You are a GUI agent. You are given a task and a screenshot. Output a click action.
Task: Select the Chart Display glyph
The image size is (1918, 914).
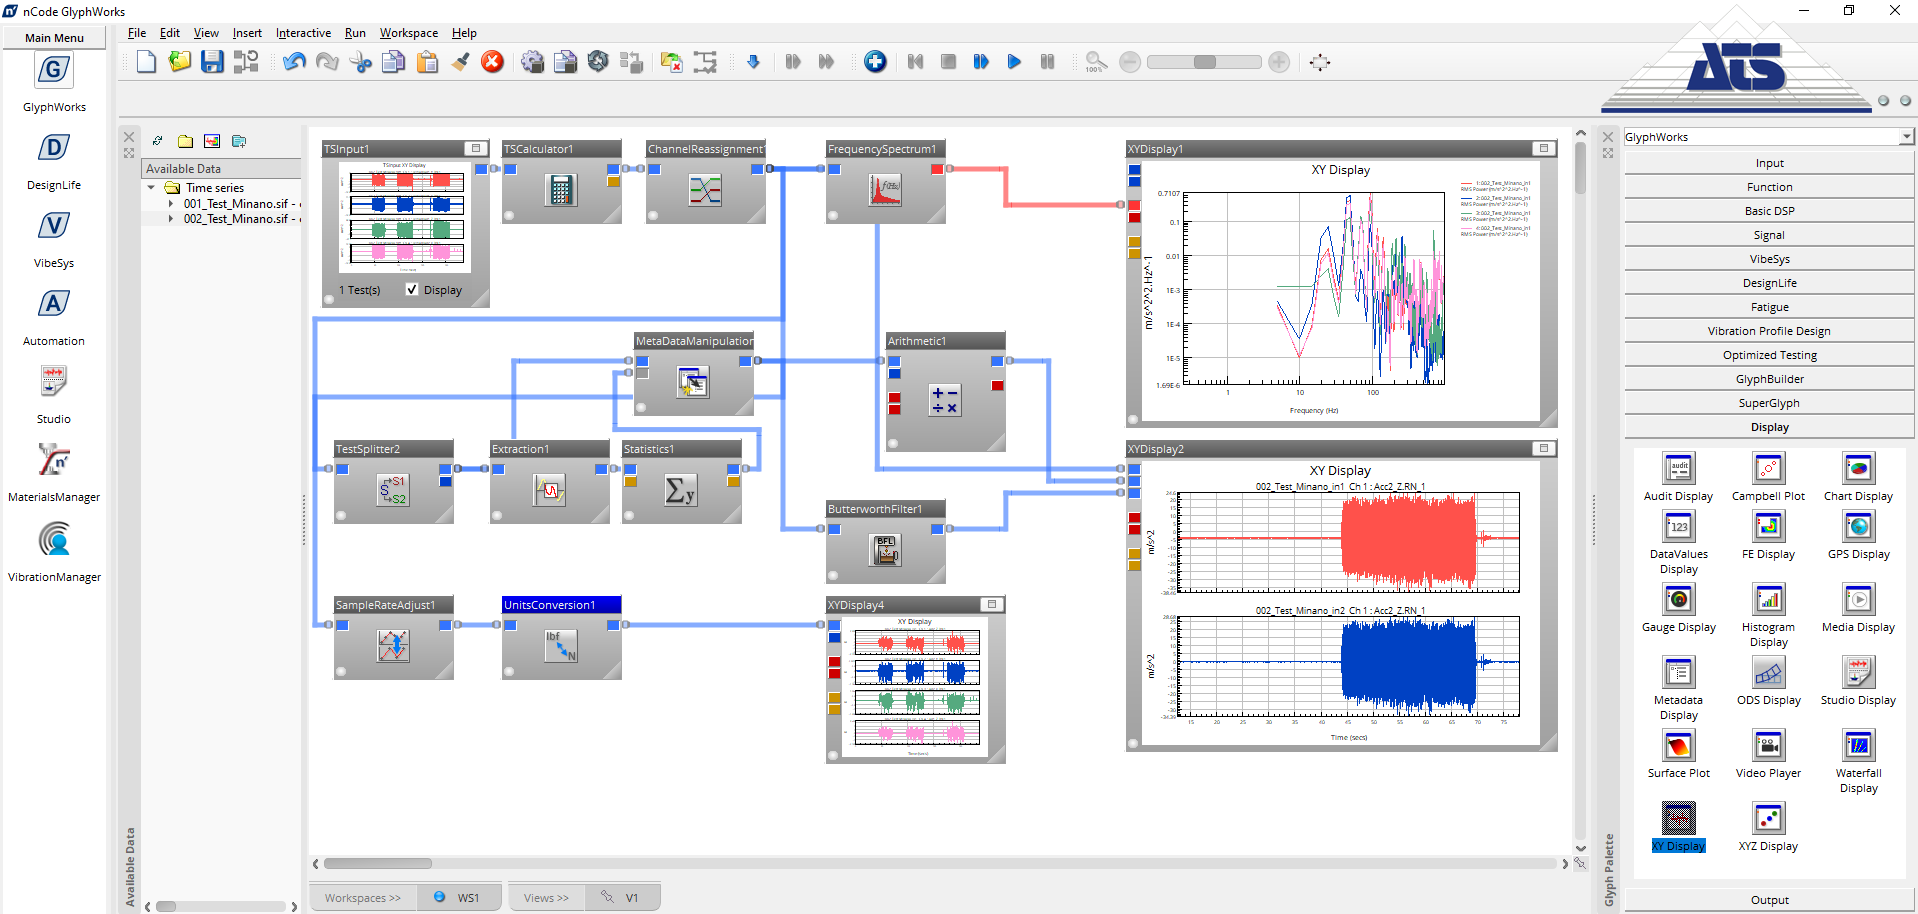[1858, 468]
